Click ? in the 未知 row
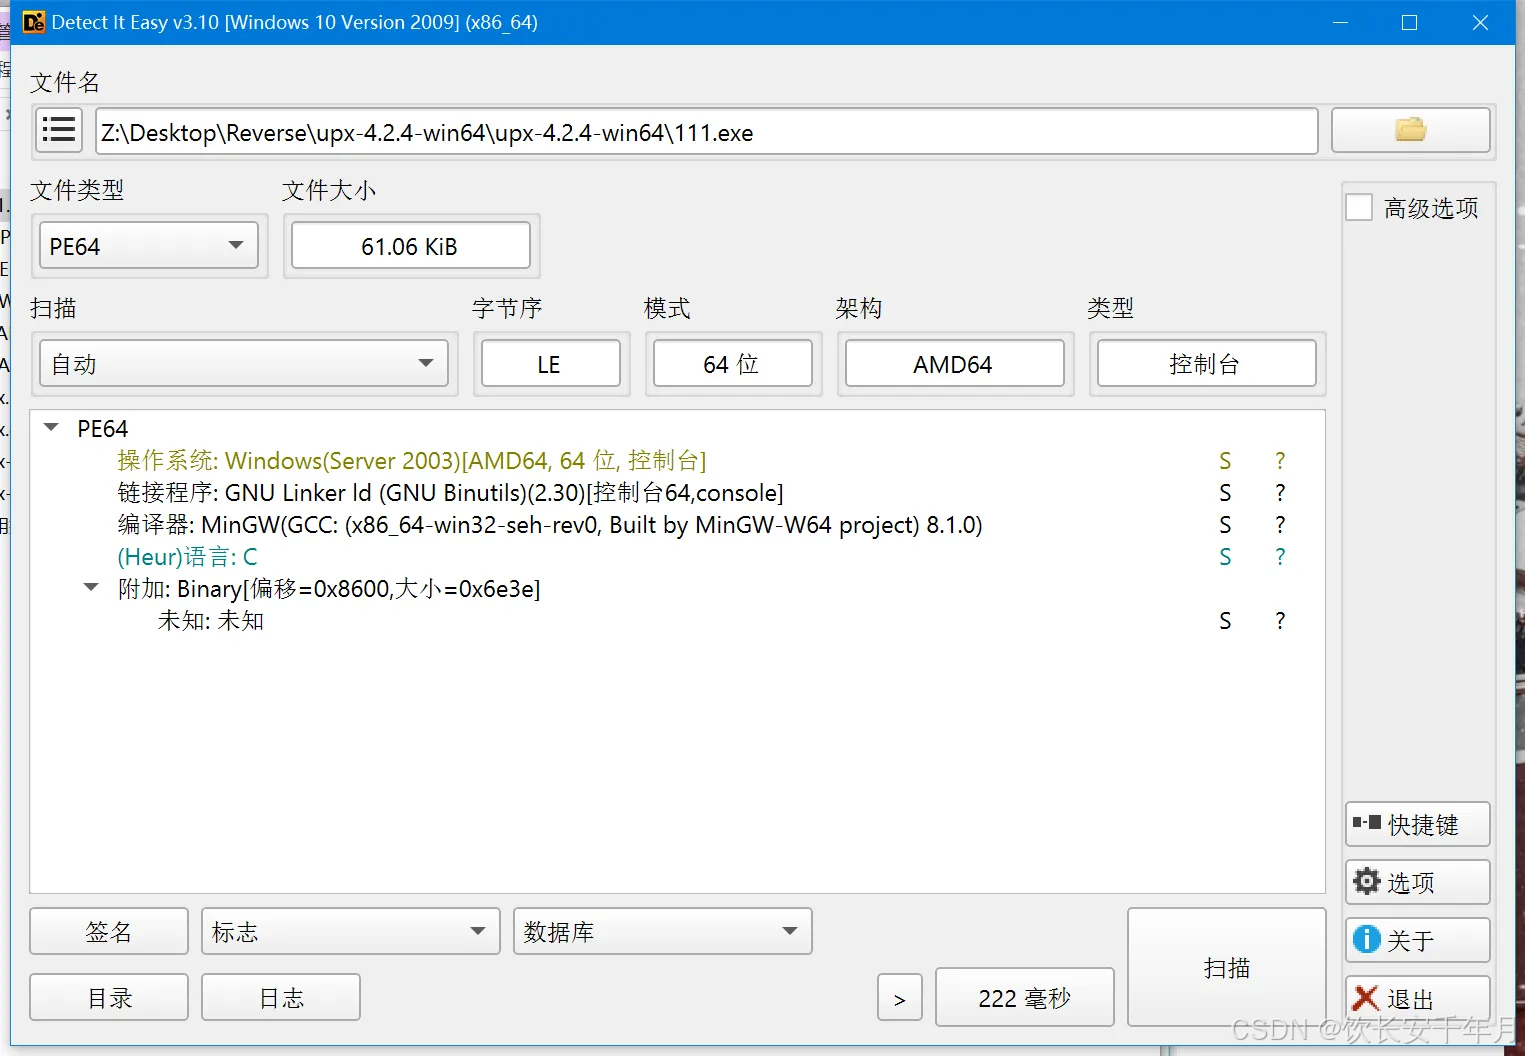Image resolution: width=1525 pixels, height=1056 pixels. point(1280,621)
